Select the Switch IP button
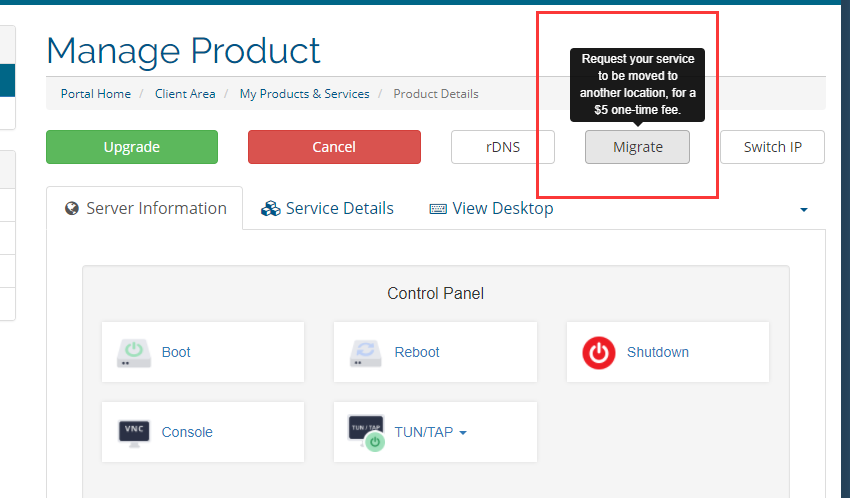 coord(772,147)
